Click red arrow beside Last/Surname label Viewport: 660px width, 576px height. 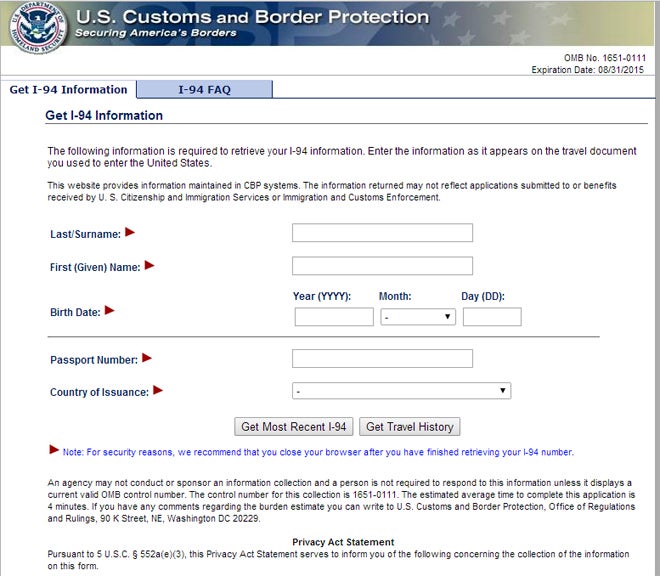[130, 232]
